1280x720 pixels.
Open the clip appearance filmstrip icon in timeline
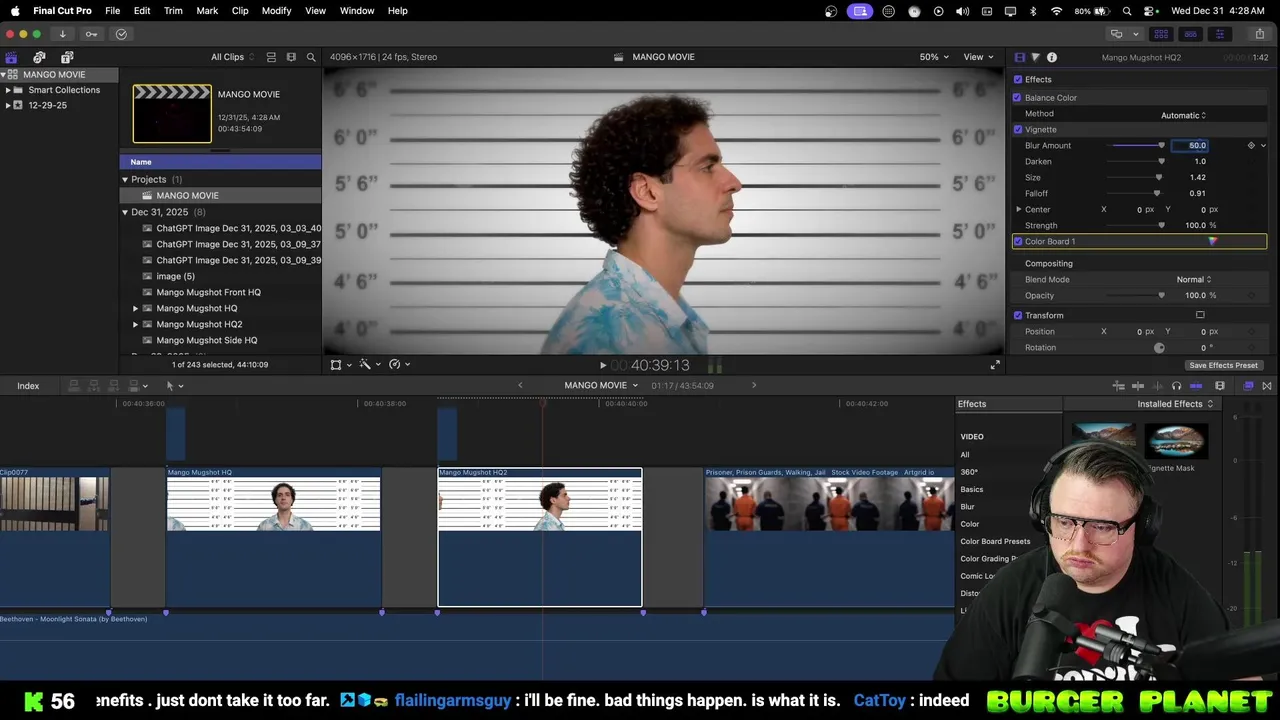[x=1219, y=386]
